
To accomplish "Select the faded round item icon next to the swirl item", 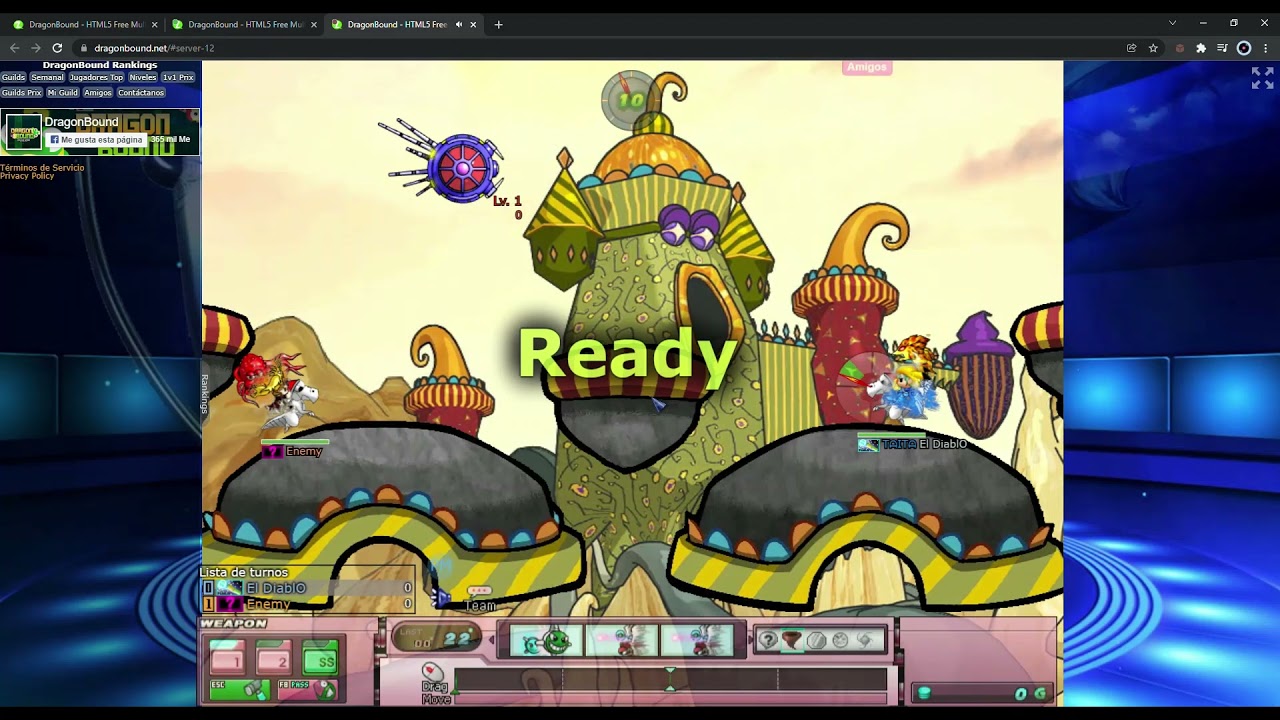I will (840, 640).
